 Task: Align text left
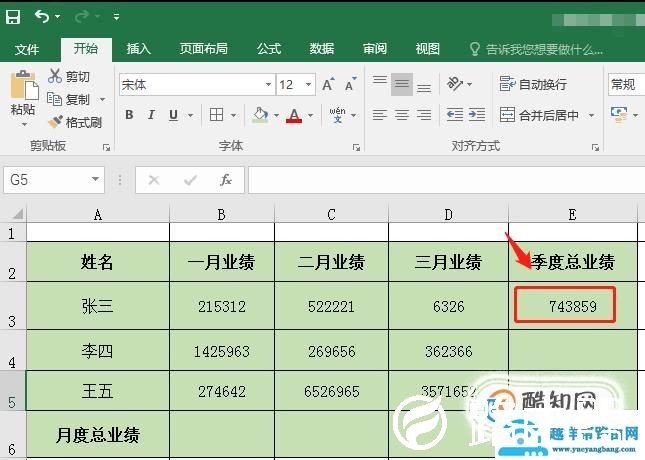380,115
